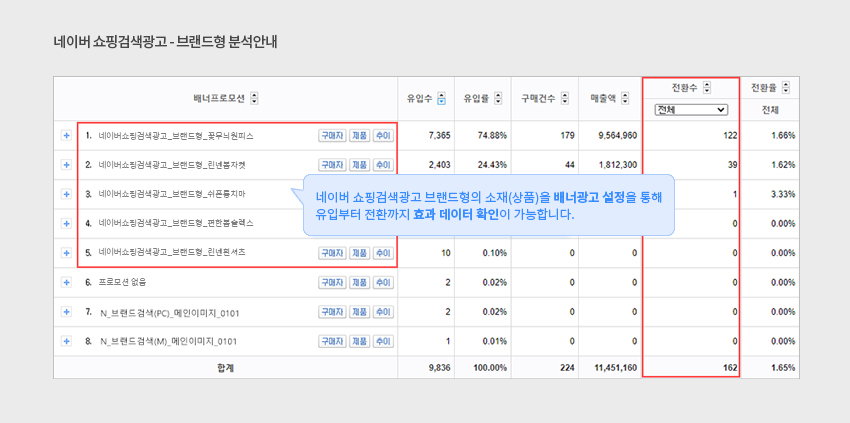This screenshot has height=423, width=850.
Task: Click the 162 total 전환수 value
Action: coord(731,368)
